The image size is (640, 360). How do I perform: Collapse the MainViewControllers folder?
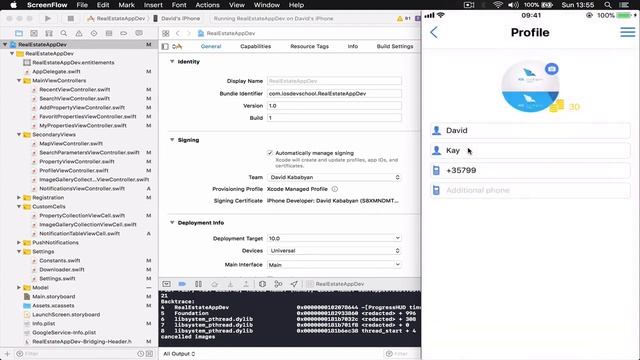[19, 80]
